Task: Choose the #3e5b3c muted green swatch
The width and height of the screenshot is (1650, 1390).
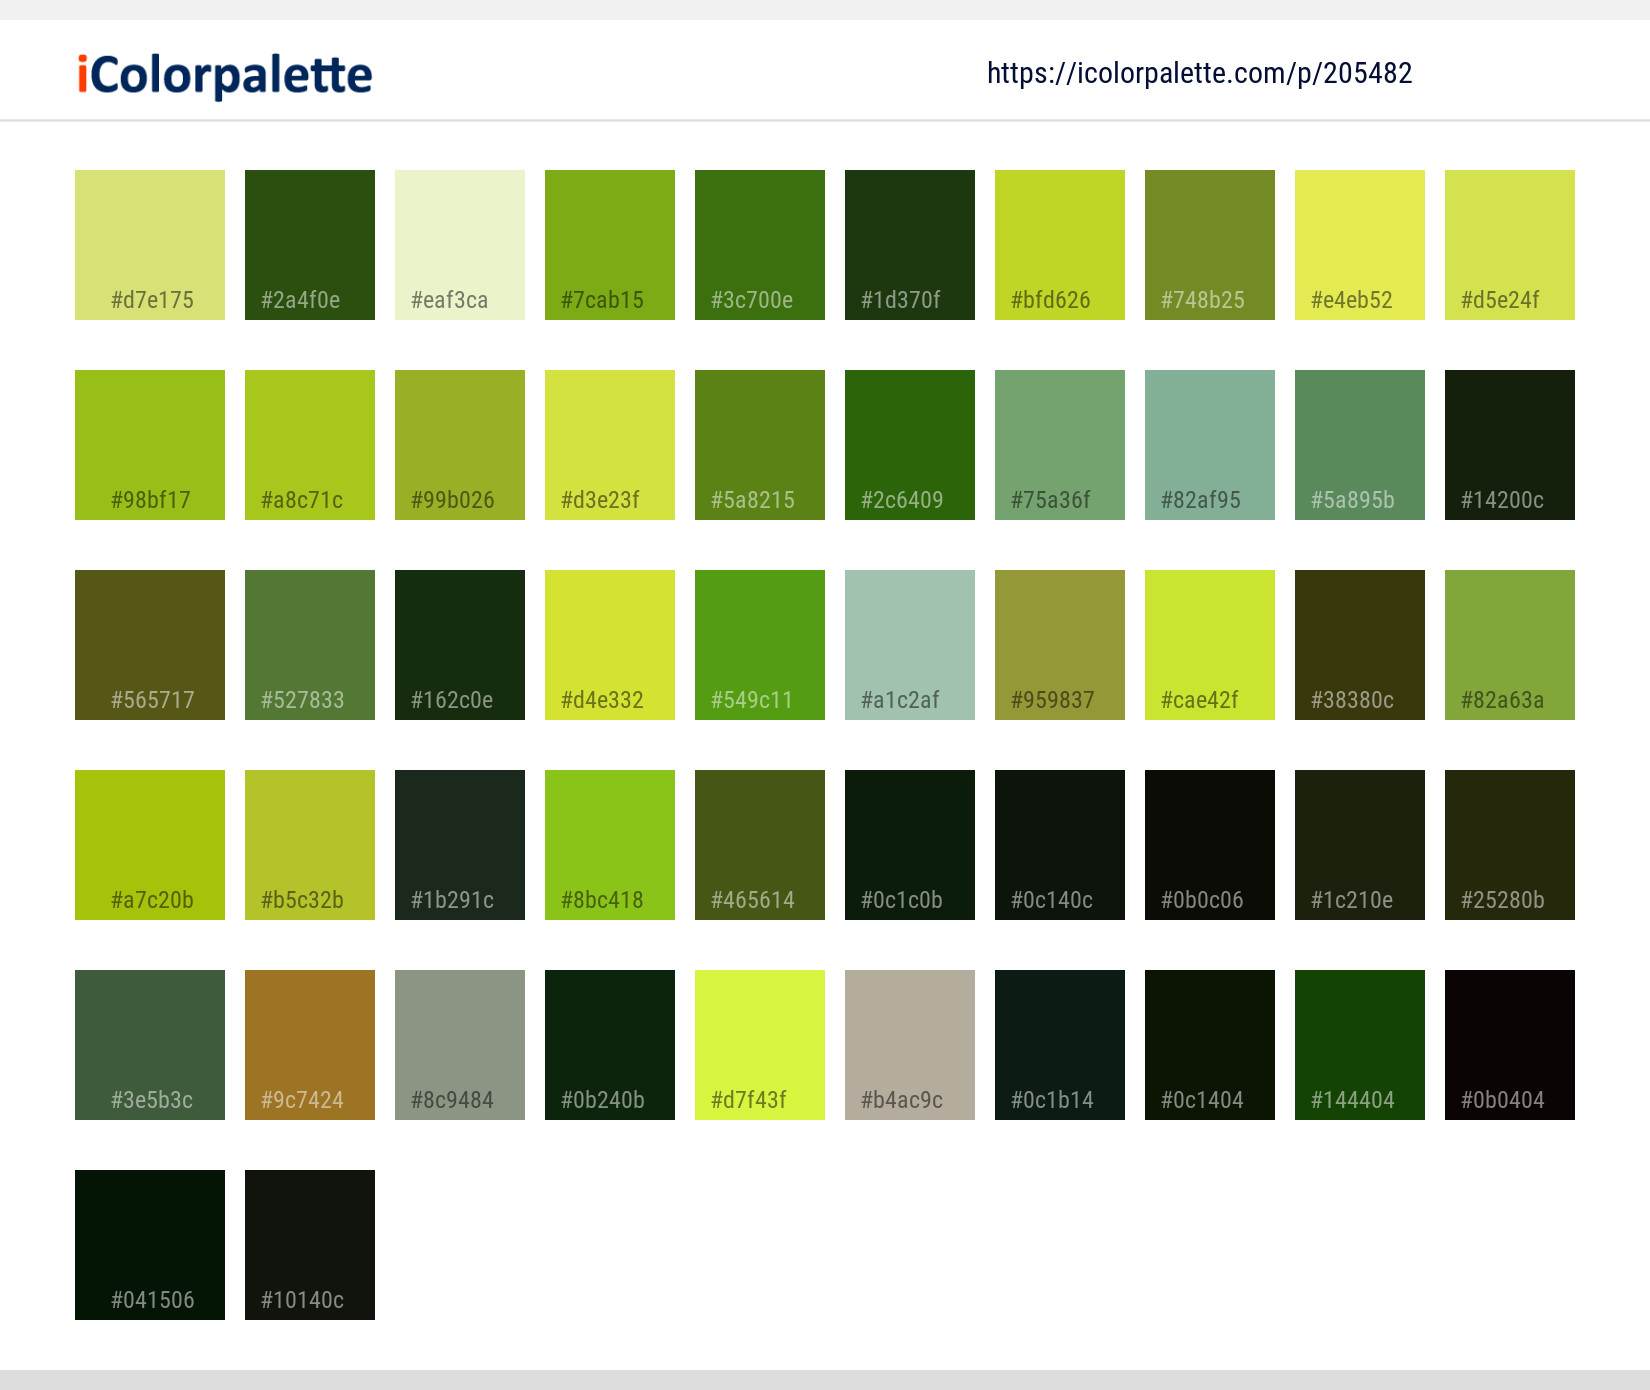Action: 150,1045
